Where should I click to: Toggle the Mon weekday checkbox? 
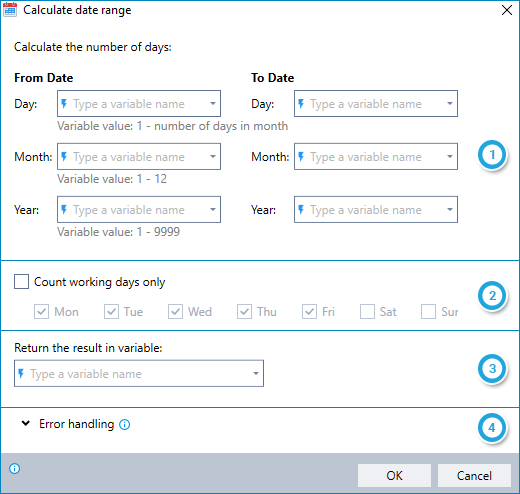coord(41,312)
